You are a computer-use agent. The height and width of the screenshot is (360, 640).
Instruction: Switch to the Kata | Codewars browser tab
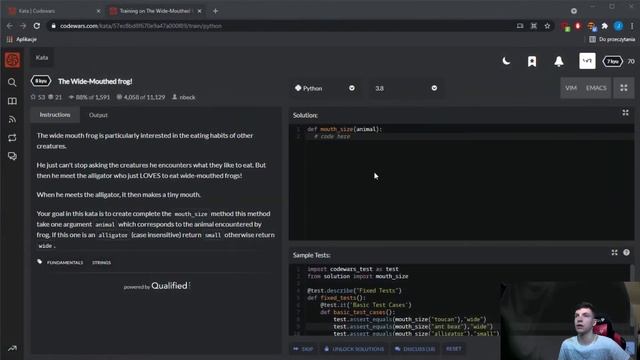54,11
